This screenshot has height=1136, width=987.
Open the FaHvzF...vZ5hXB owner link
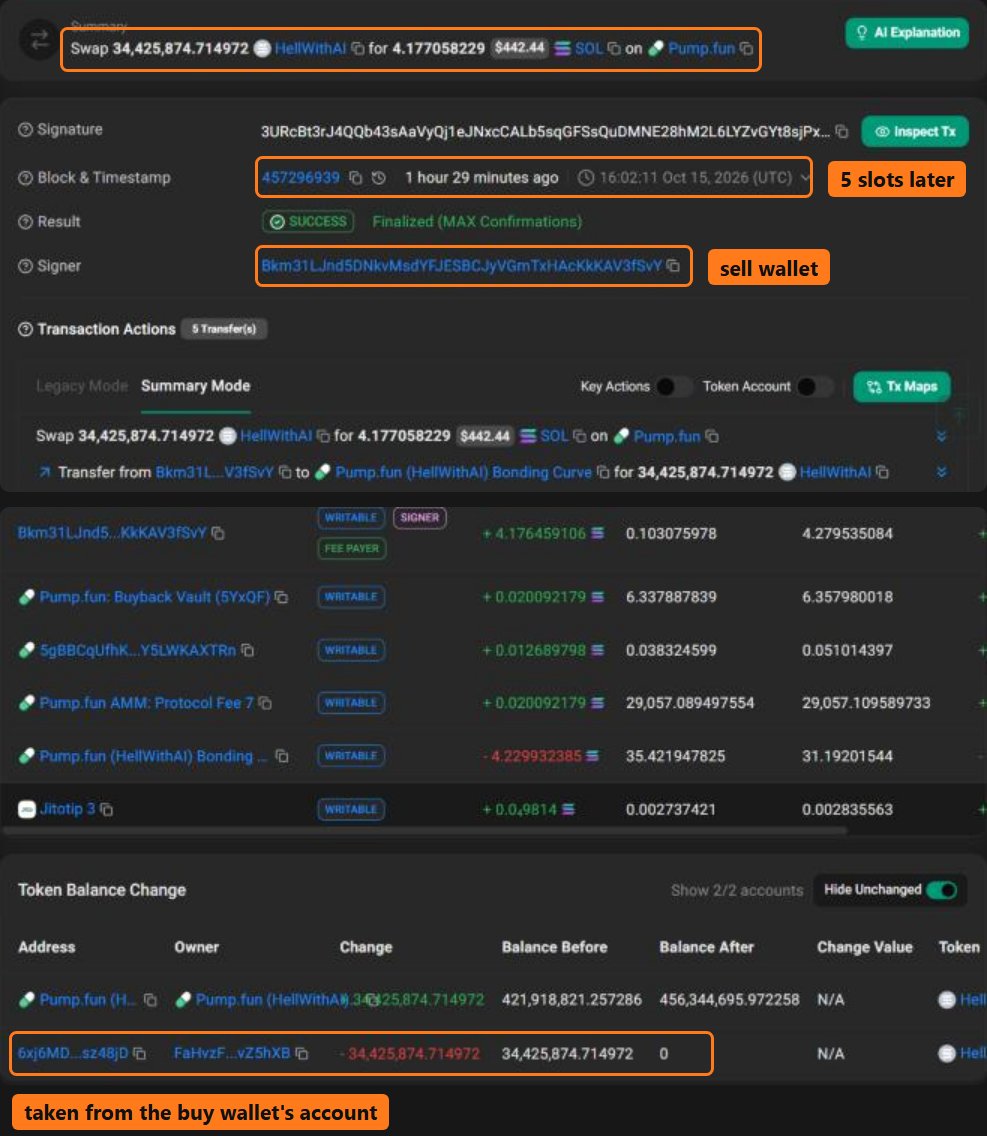click(x=232, y=1053)
